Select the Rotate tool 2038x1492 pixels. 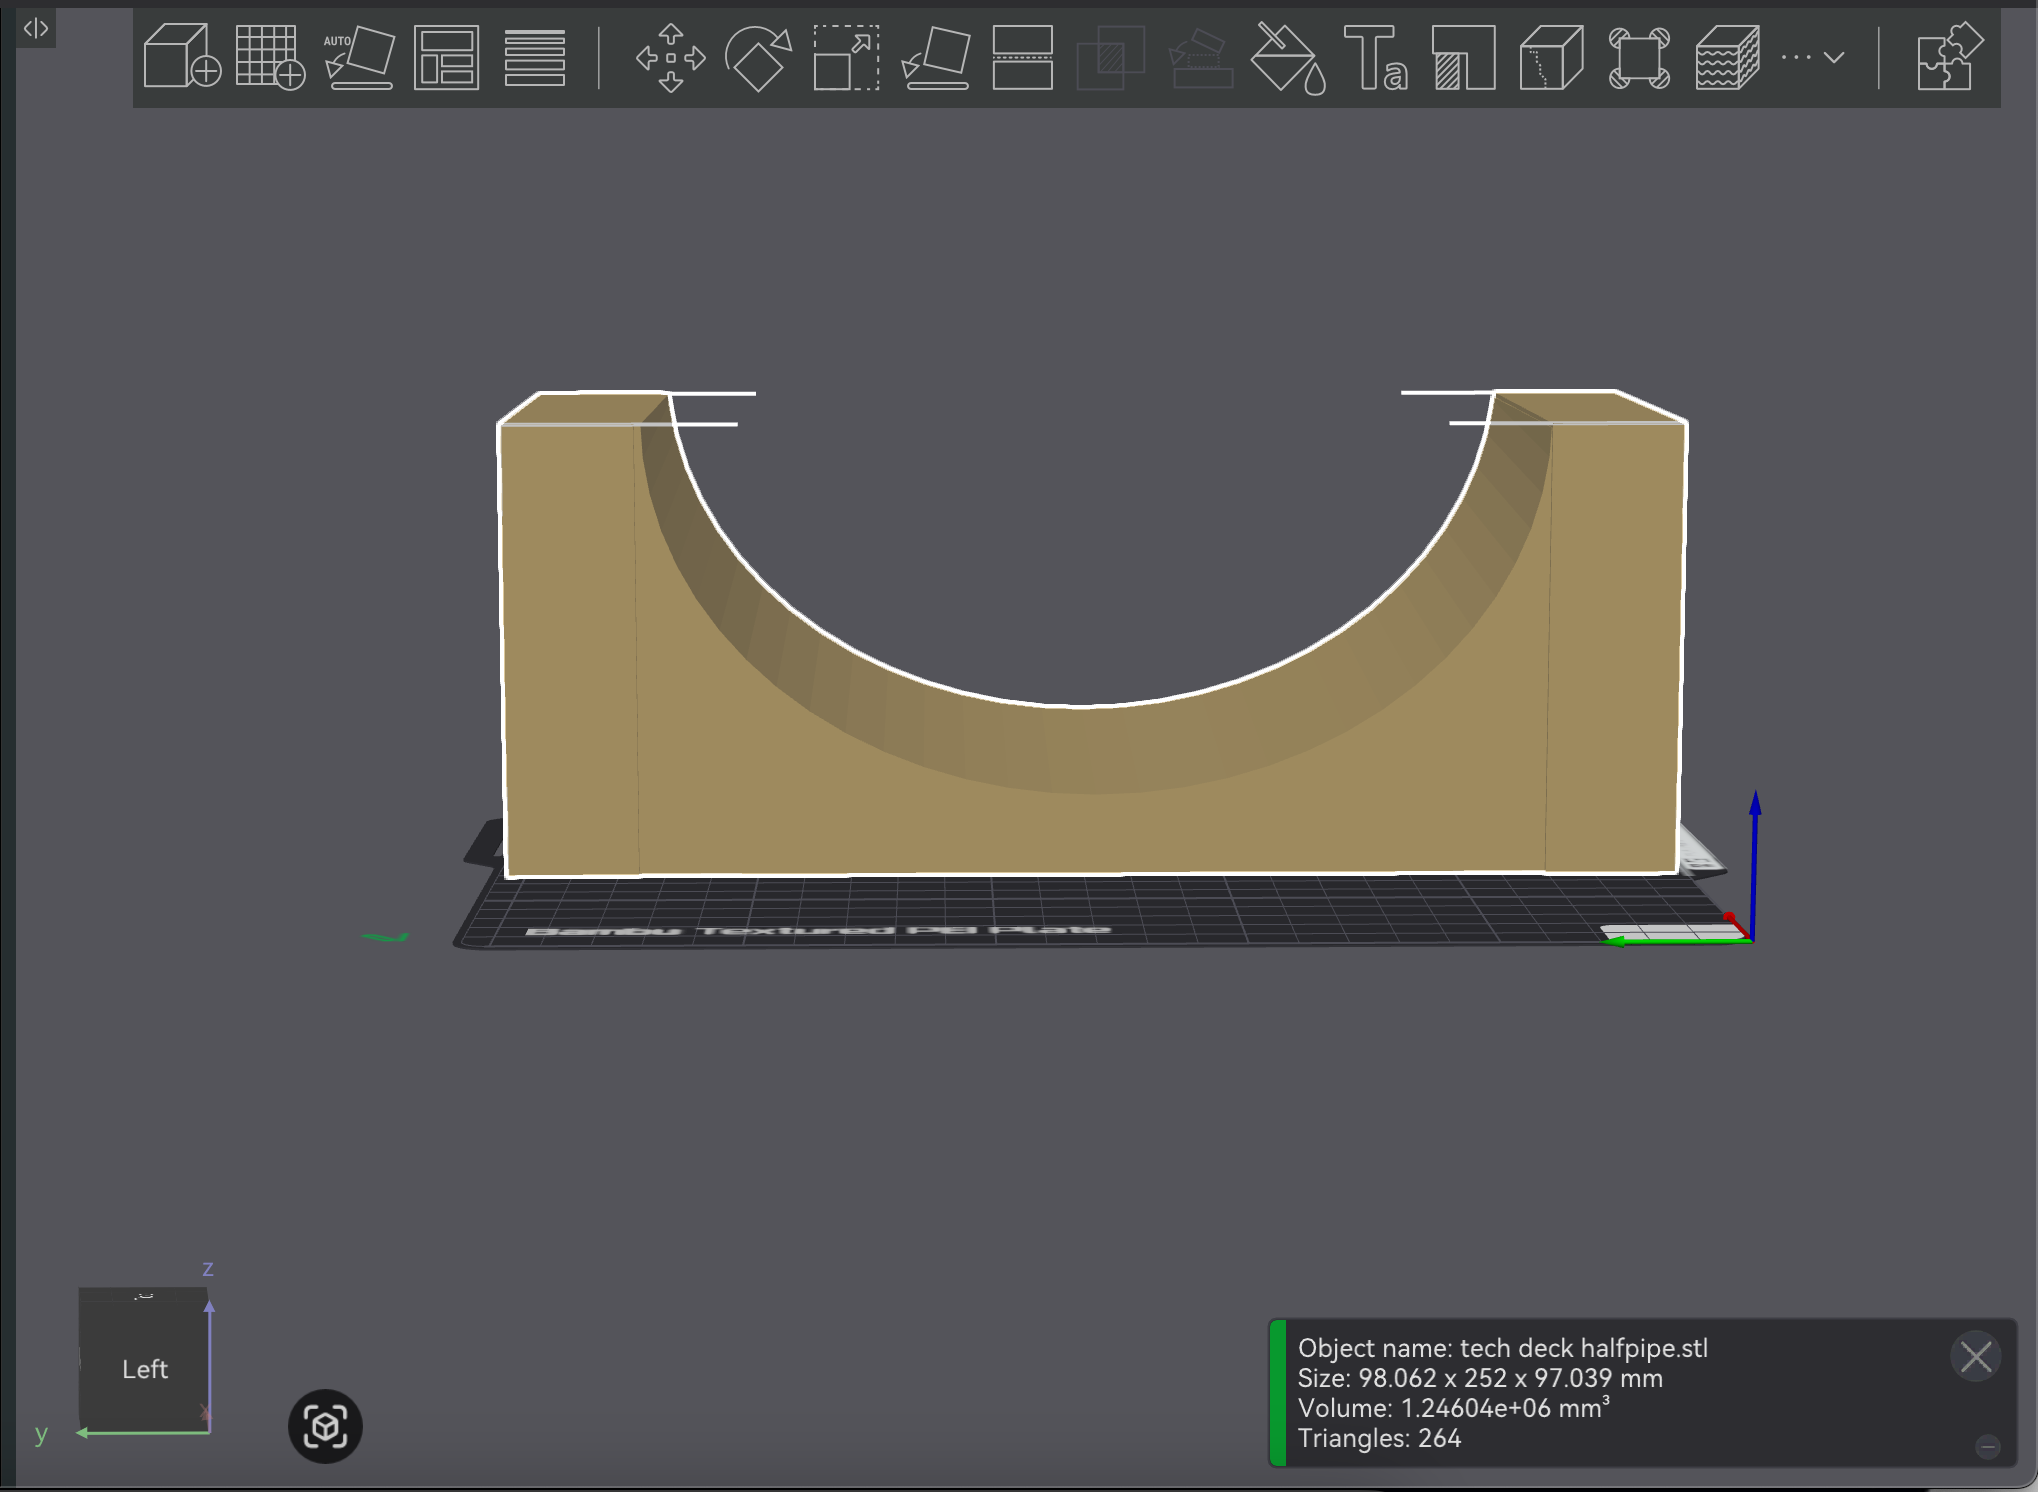[758, 58]
